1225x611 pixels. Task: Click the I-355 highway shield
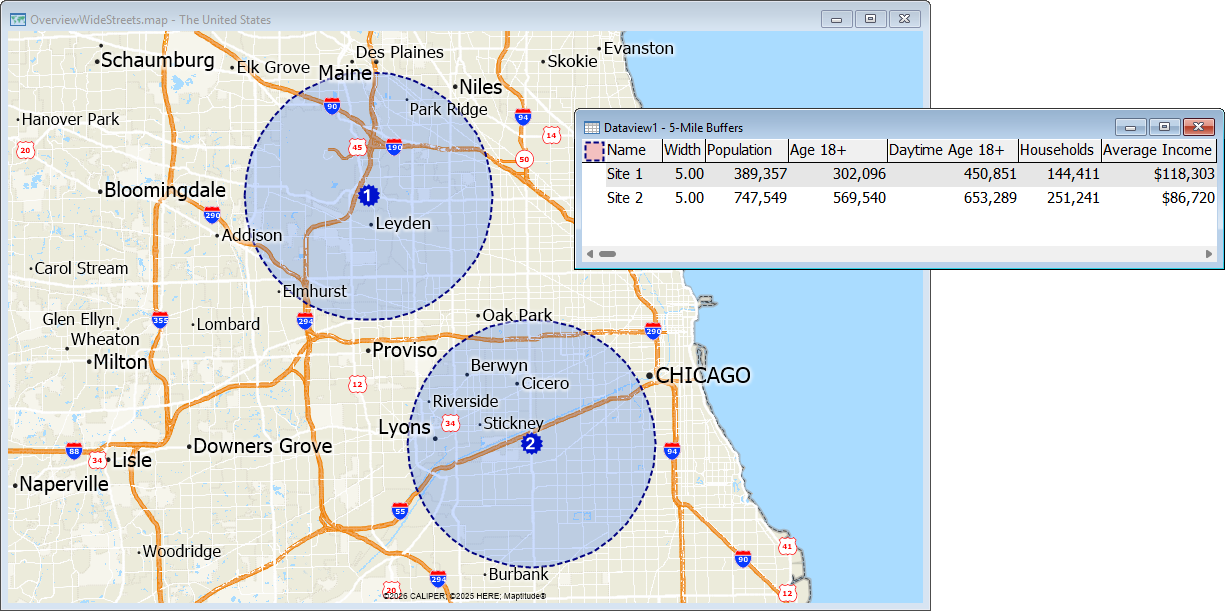160,320
